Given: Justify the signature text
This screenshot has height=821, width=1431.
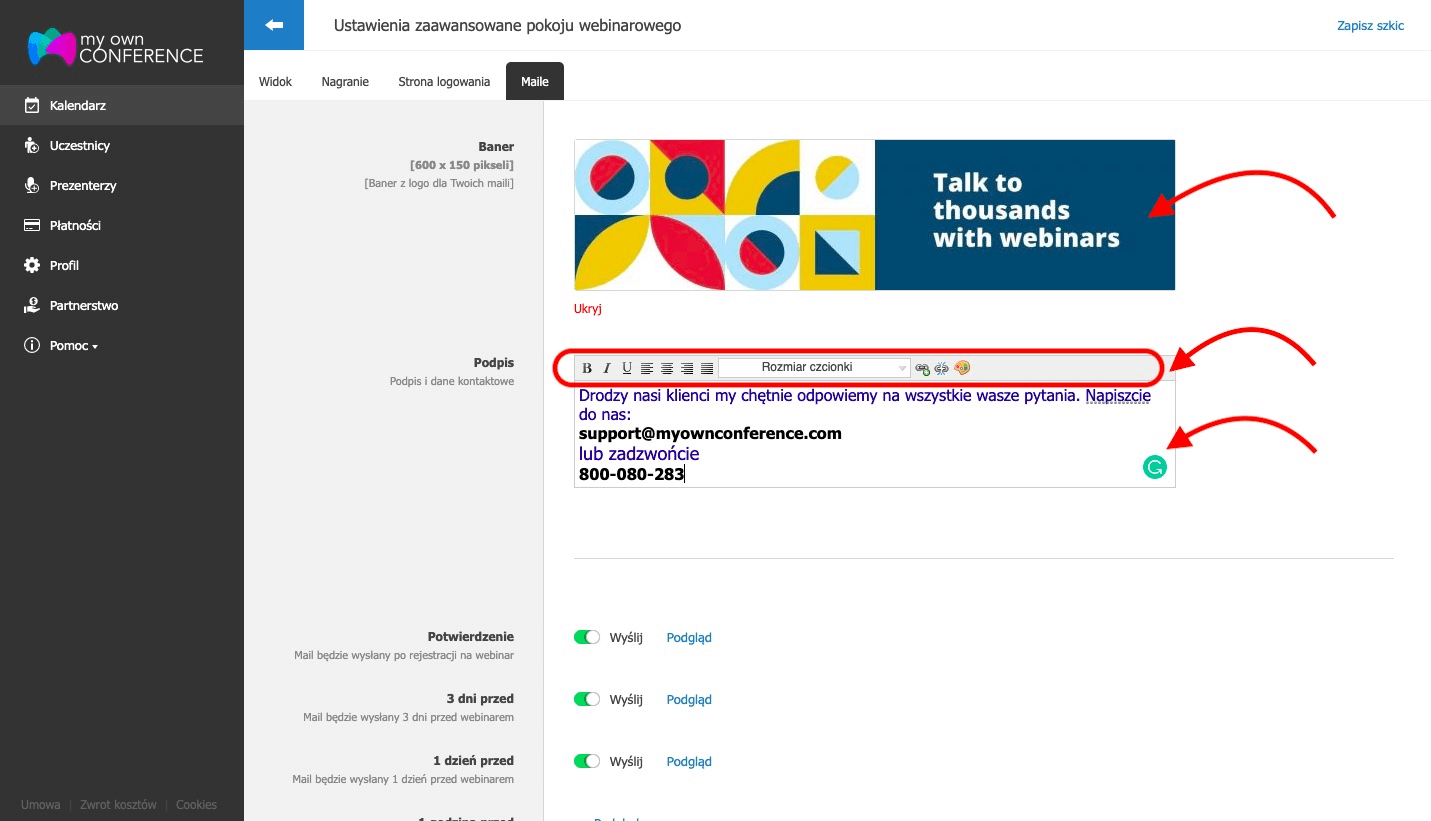Looking at the screenshot, I should [707, 368].
